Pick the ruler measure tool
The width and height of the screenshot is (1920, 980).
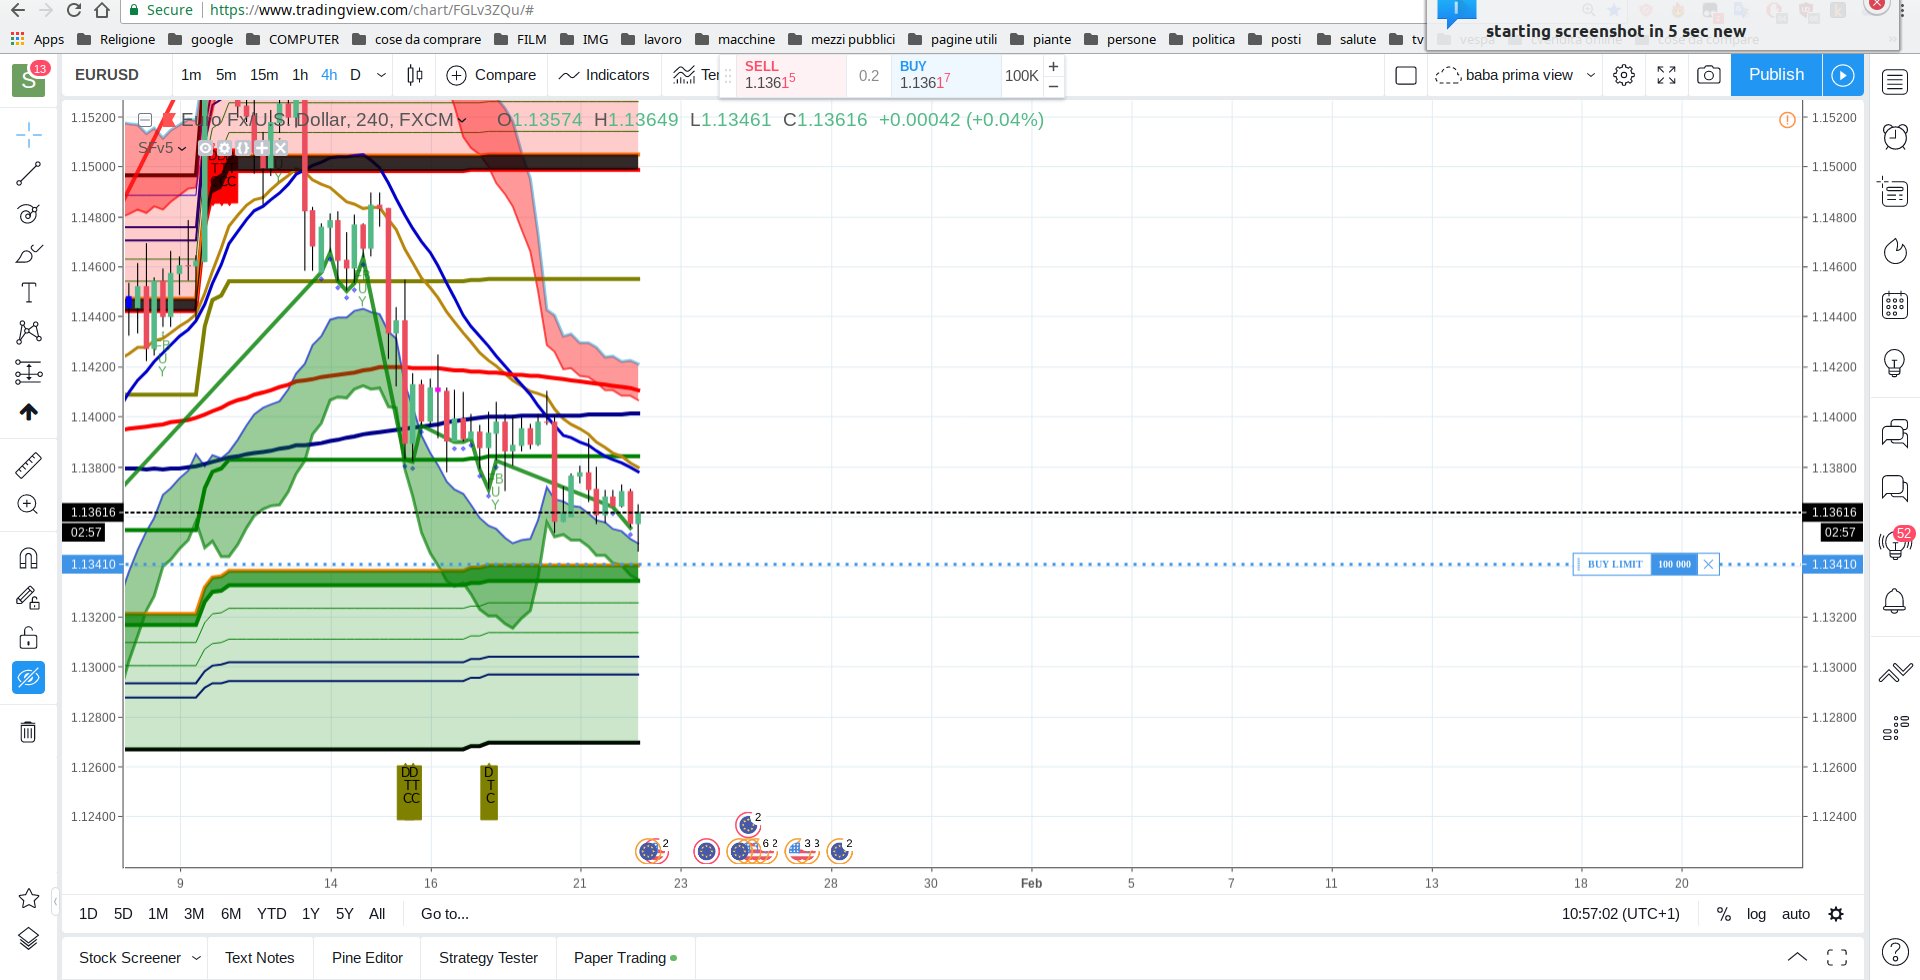29,465
